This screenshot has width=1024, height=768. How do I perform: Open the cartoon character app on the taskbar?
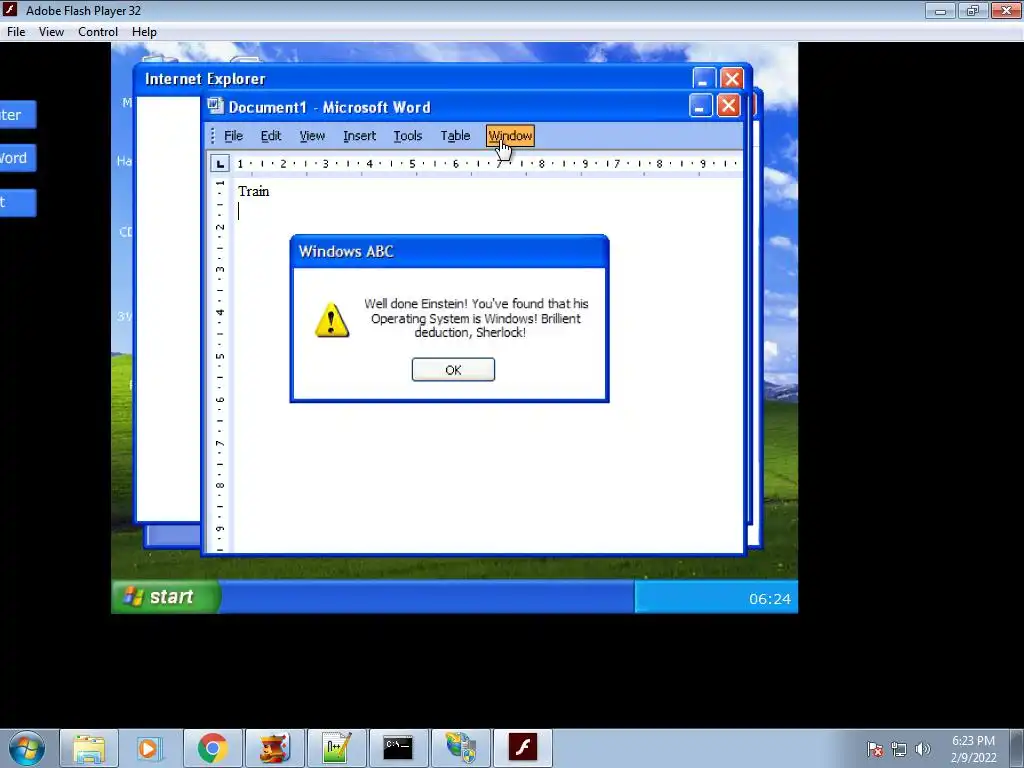[275, 748]
